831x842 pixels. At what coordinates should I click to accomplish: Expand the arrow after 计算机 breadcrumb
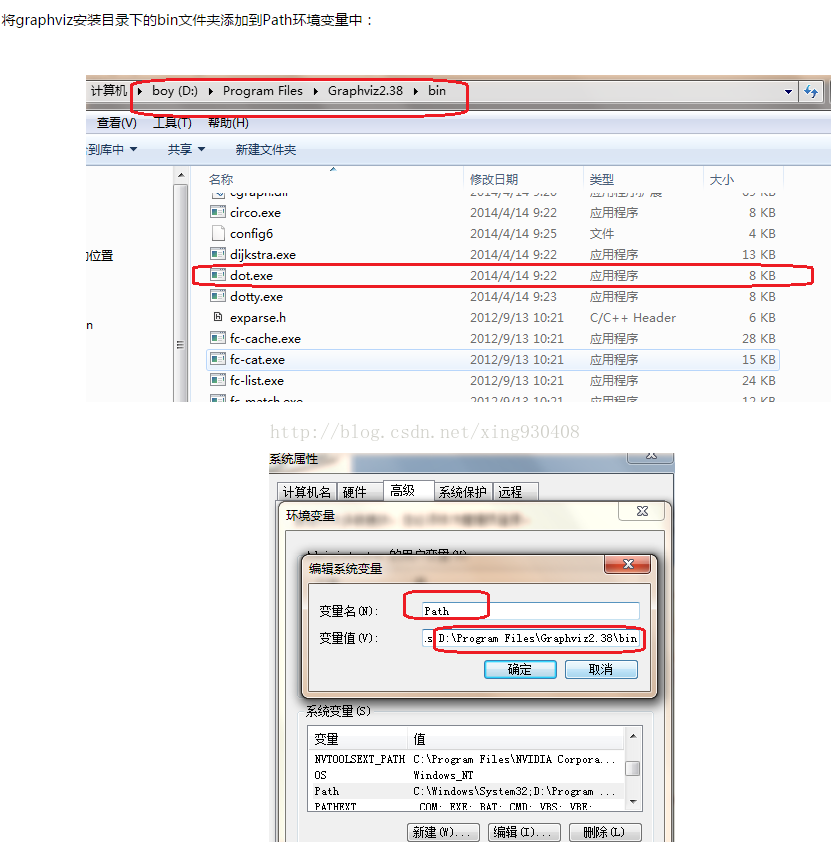click(140, 91)
